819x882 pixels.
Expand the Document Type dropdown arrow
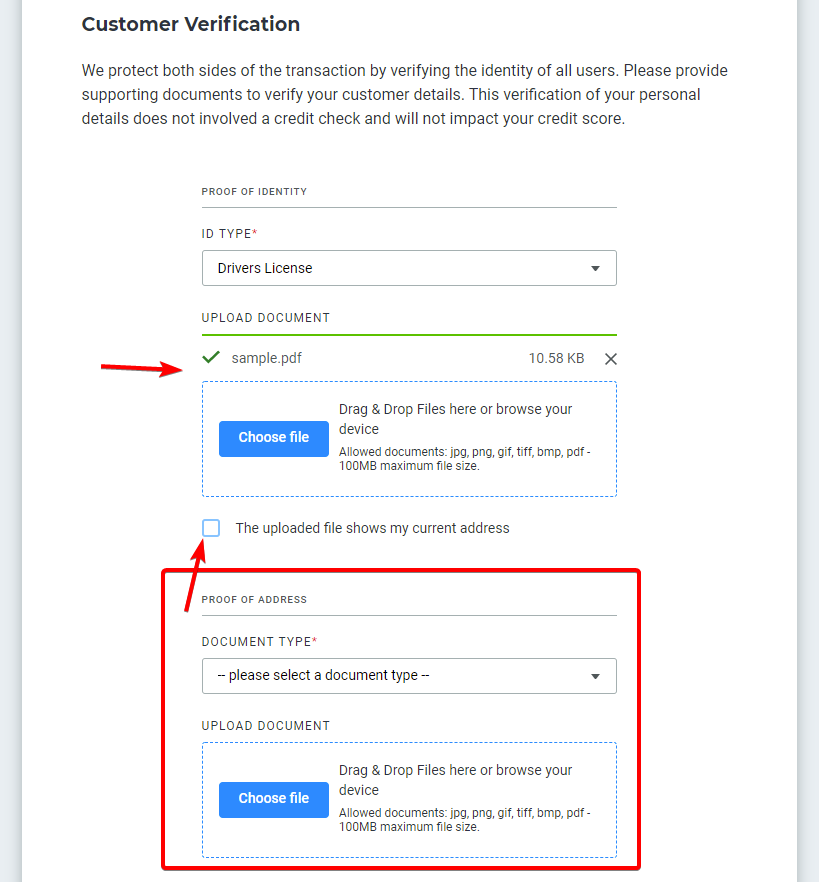[x=595, y=676]
